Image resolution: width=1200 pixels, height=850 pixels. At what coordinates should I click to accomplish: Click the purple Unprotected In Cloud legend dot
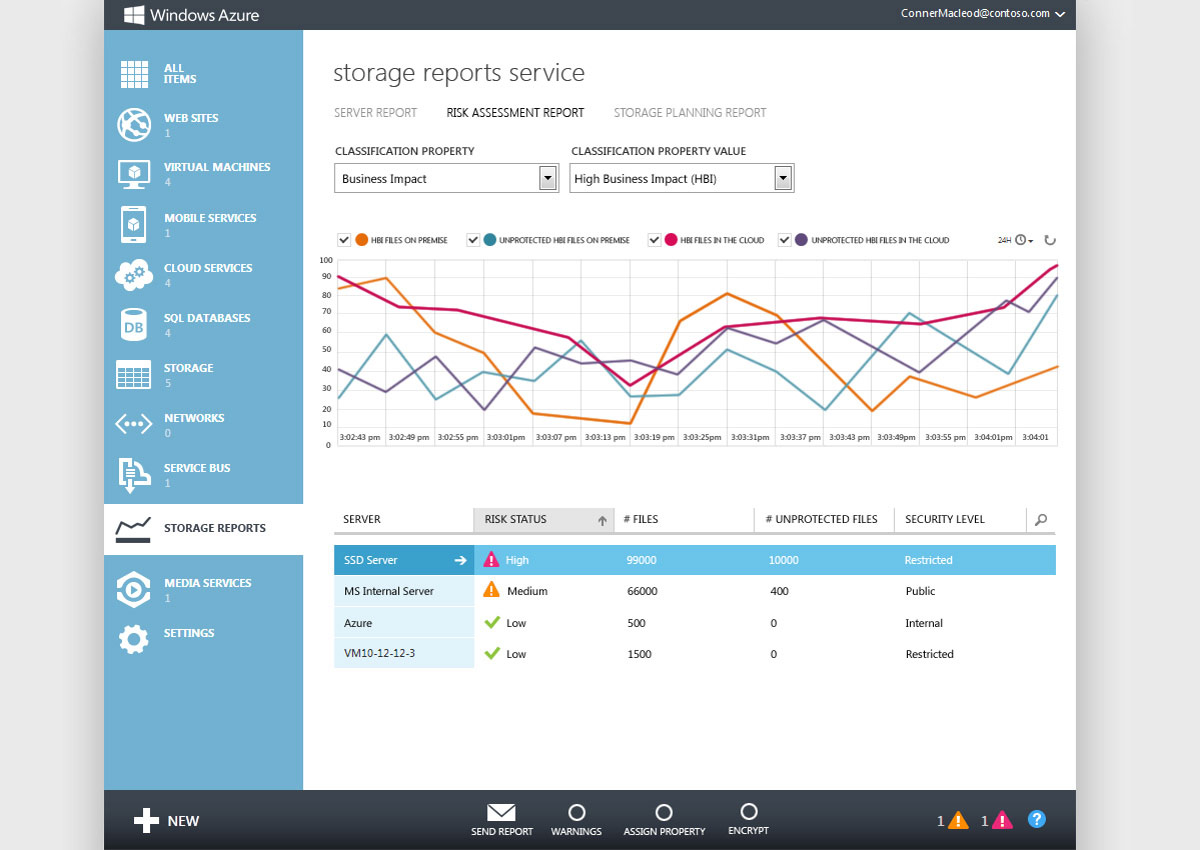point(802,240)
